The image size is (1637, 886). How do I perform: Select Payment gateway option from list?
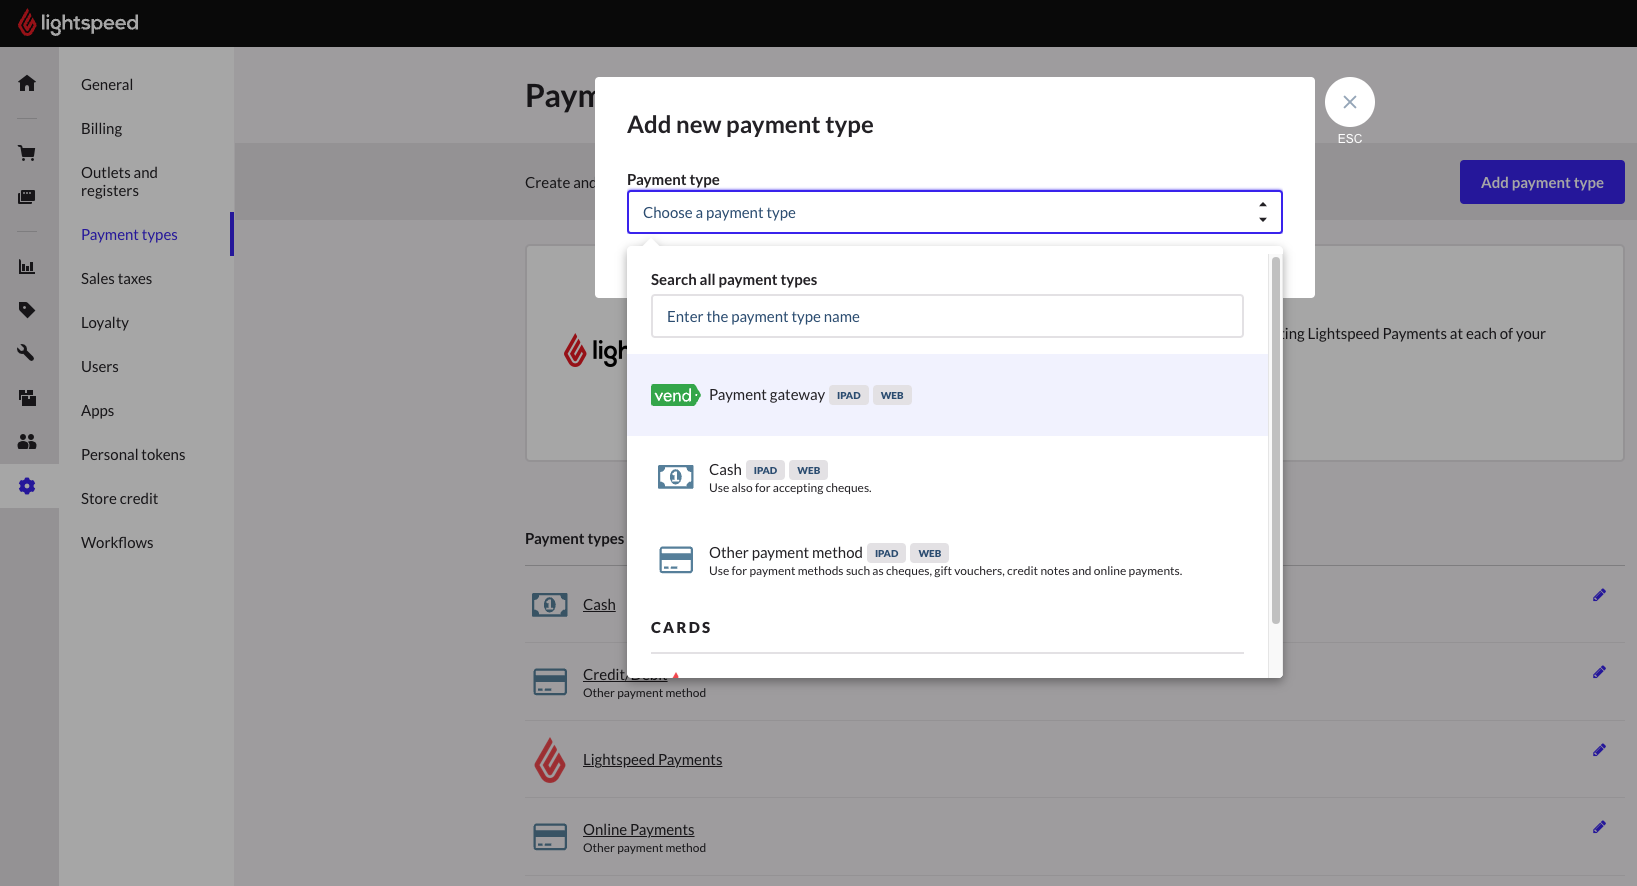[767, 395]
